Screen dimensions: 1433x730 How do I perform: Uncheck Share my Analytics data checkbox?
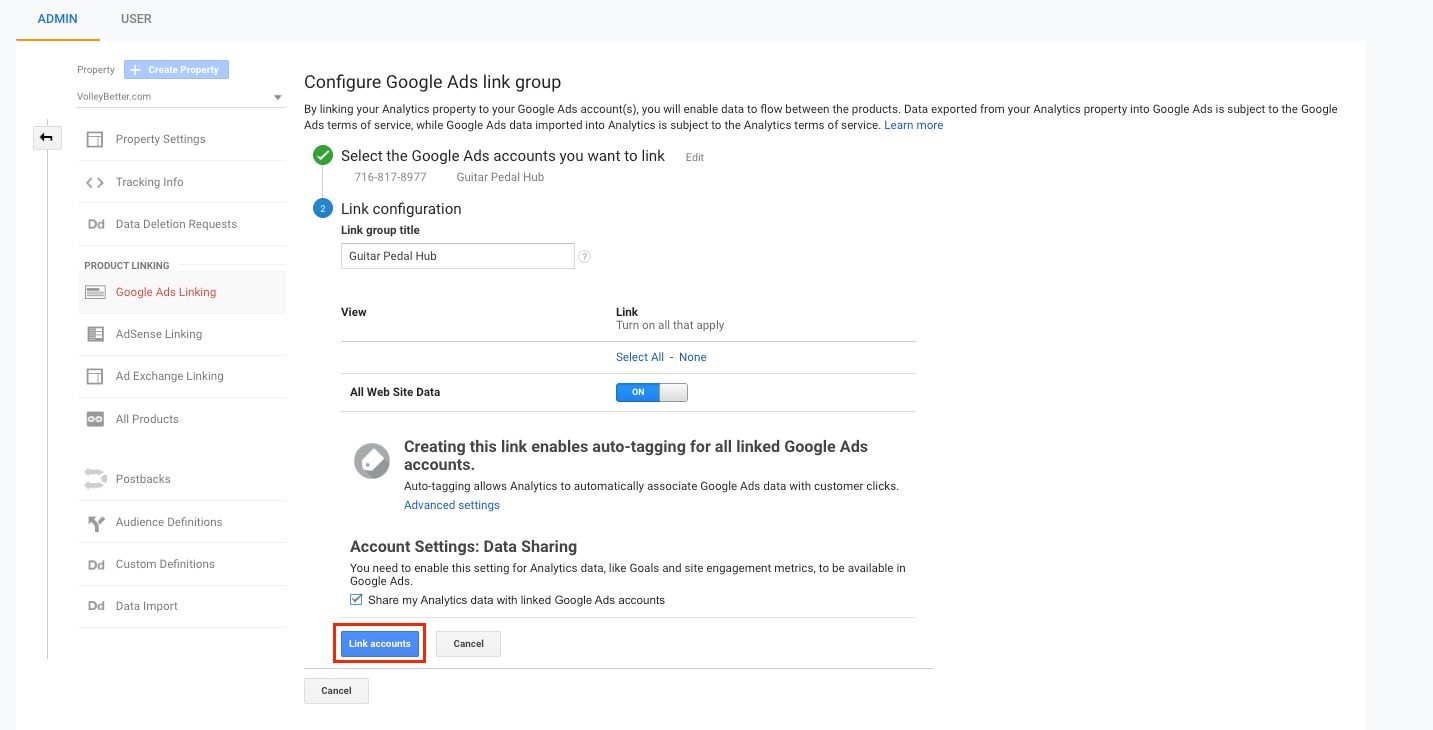pyautogui.click(x=356, y=600)
